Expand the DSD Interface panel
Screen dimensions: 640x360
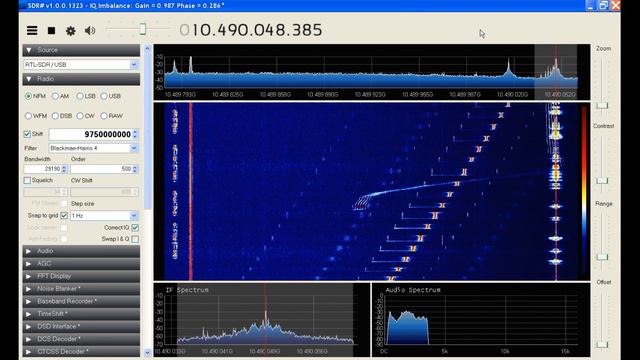(x=81, y=327)
